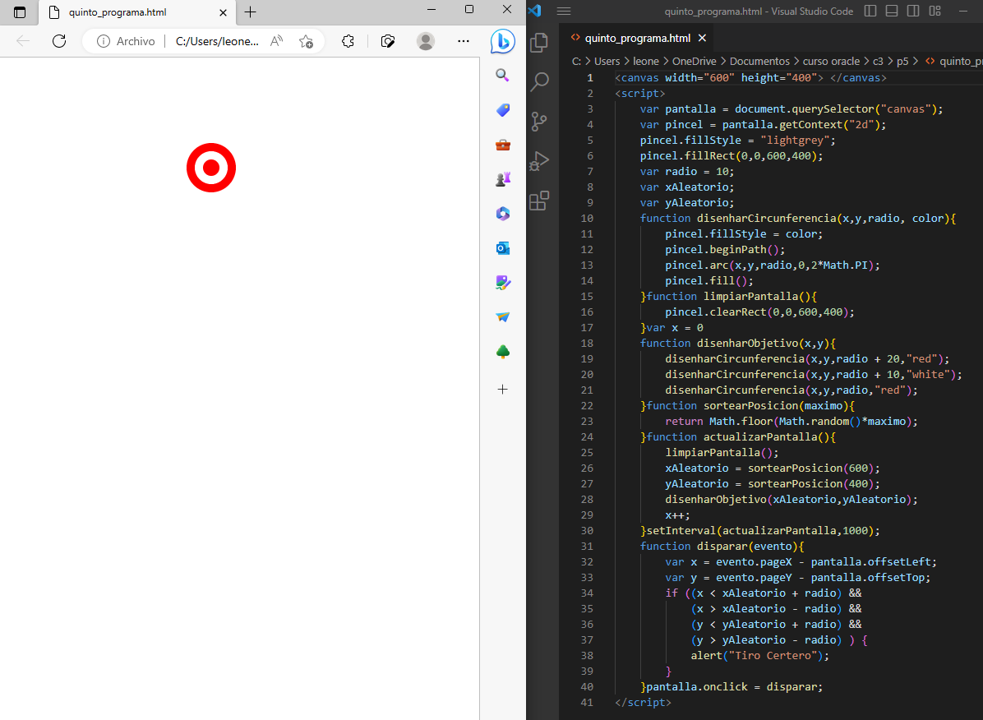Open Source Control view in VS Code
Screen dimensions: 983x720
click(539, 121)
